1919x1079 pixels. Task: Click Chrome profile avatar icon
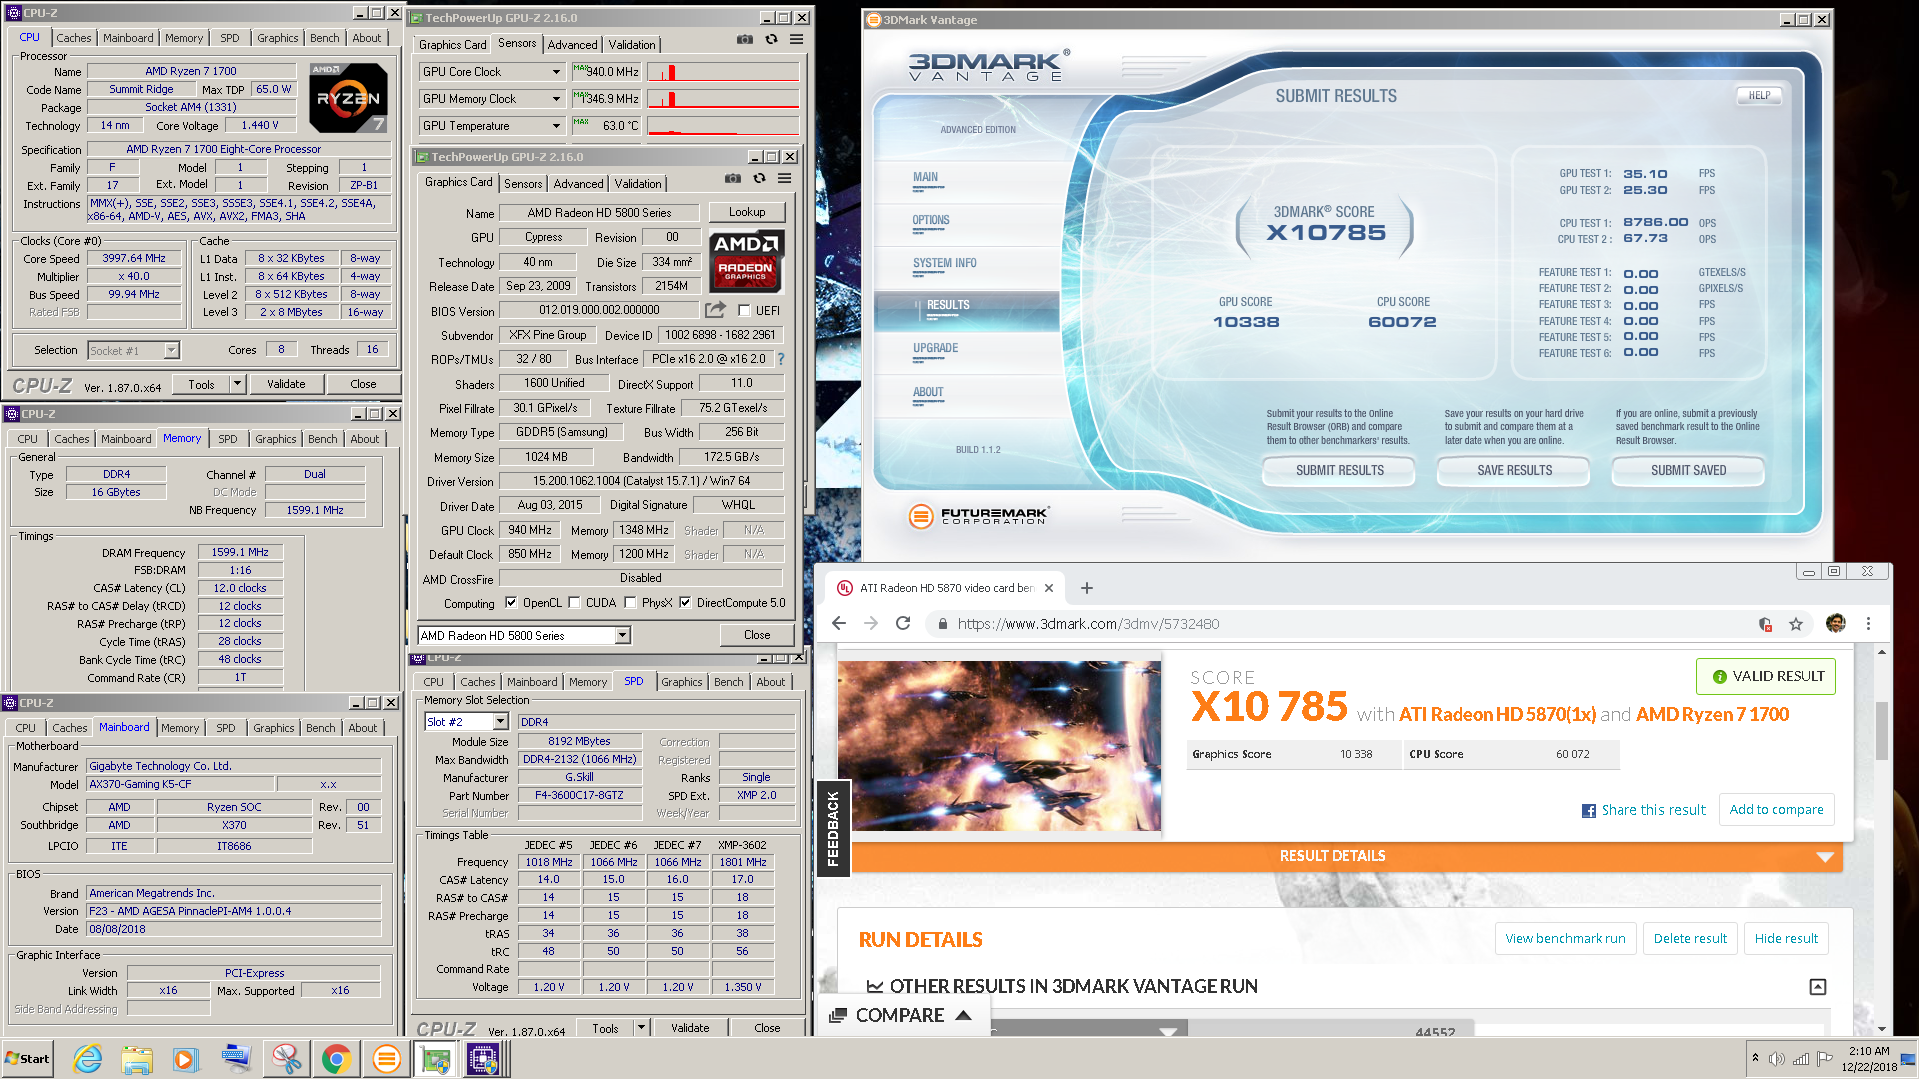(x=1835, y=624)
